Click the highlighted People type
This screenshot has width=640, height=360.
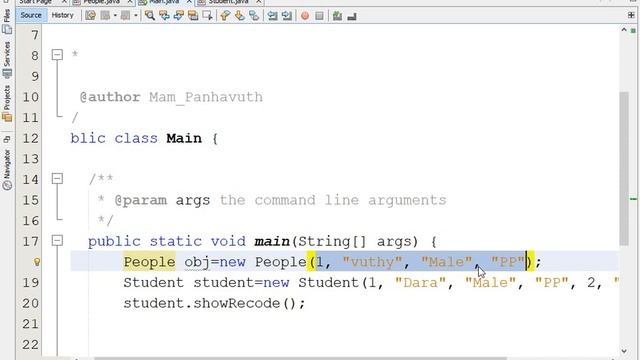pyautogui.click(x=149, y=262)
